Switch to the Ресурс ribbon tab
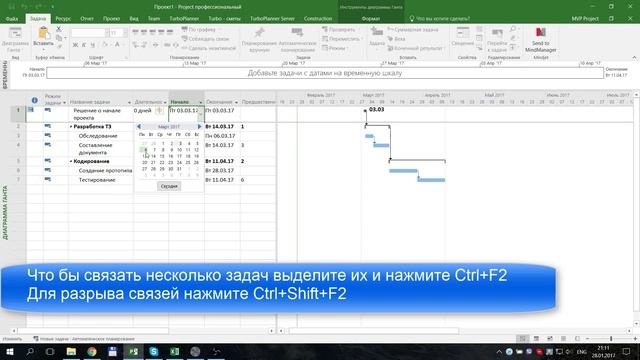Screen dimensions: 640x360 tap(63, 19)
